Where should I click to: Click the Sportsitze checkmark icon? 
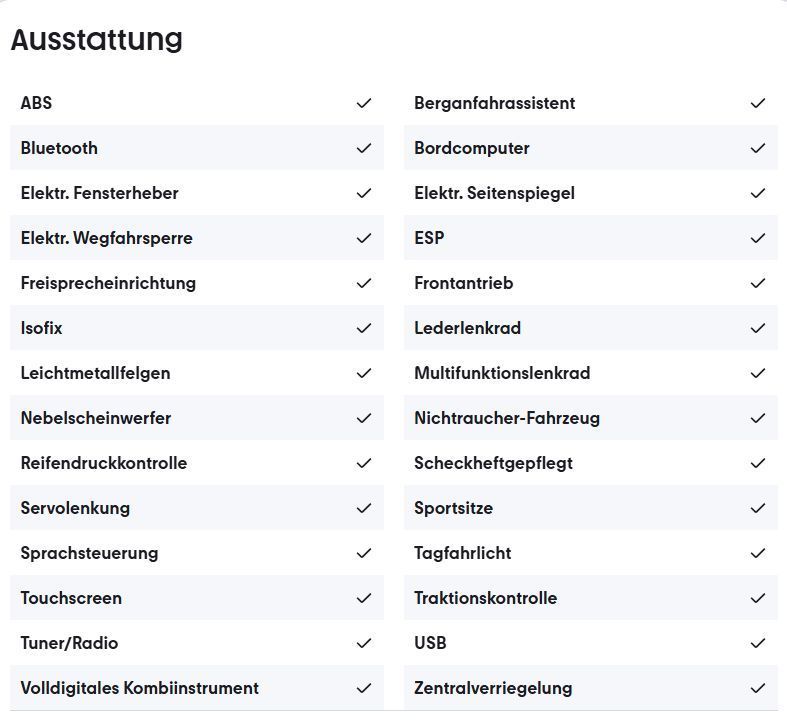coord(758,508)
